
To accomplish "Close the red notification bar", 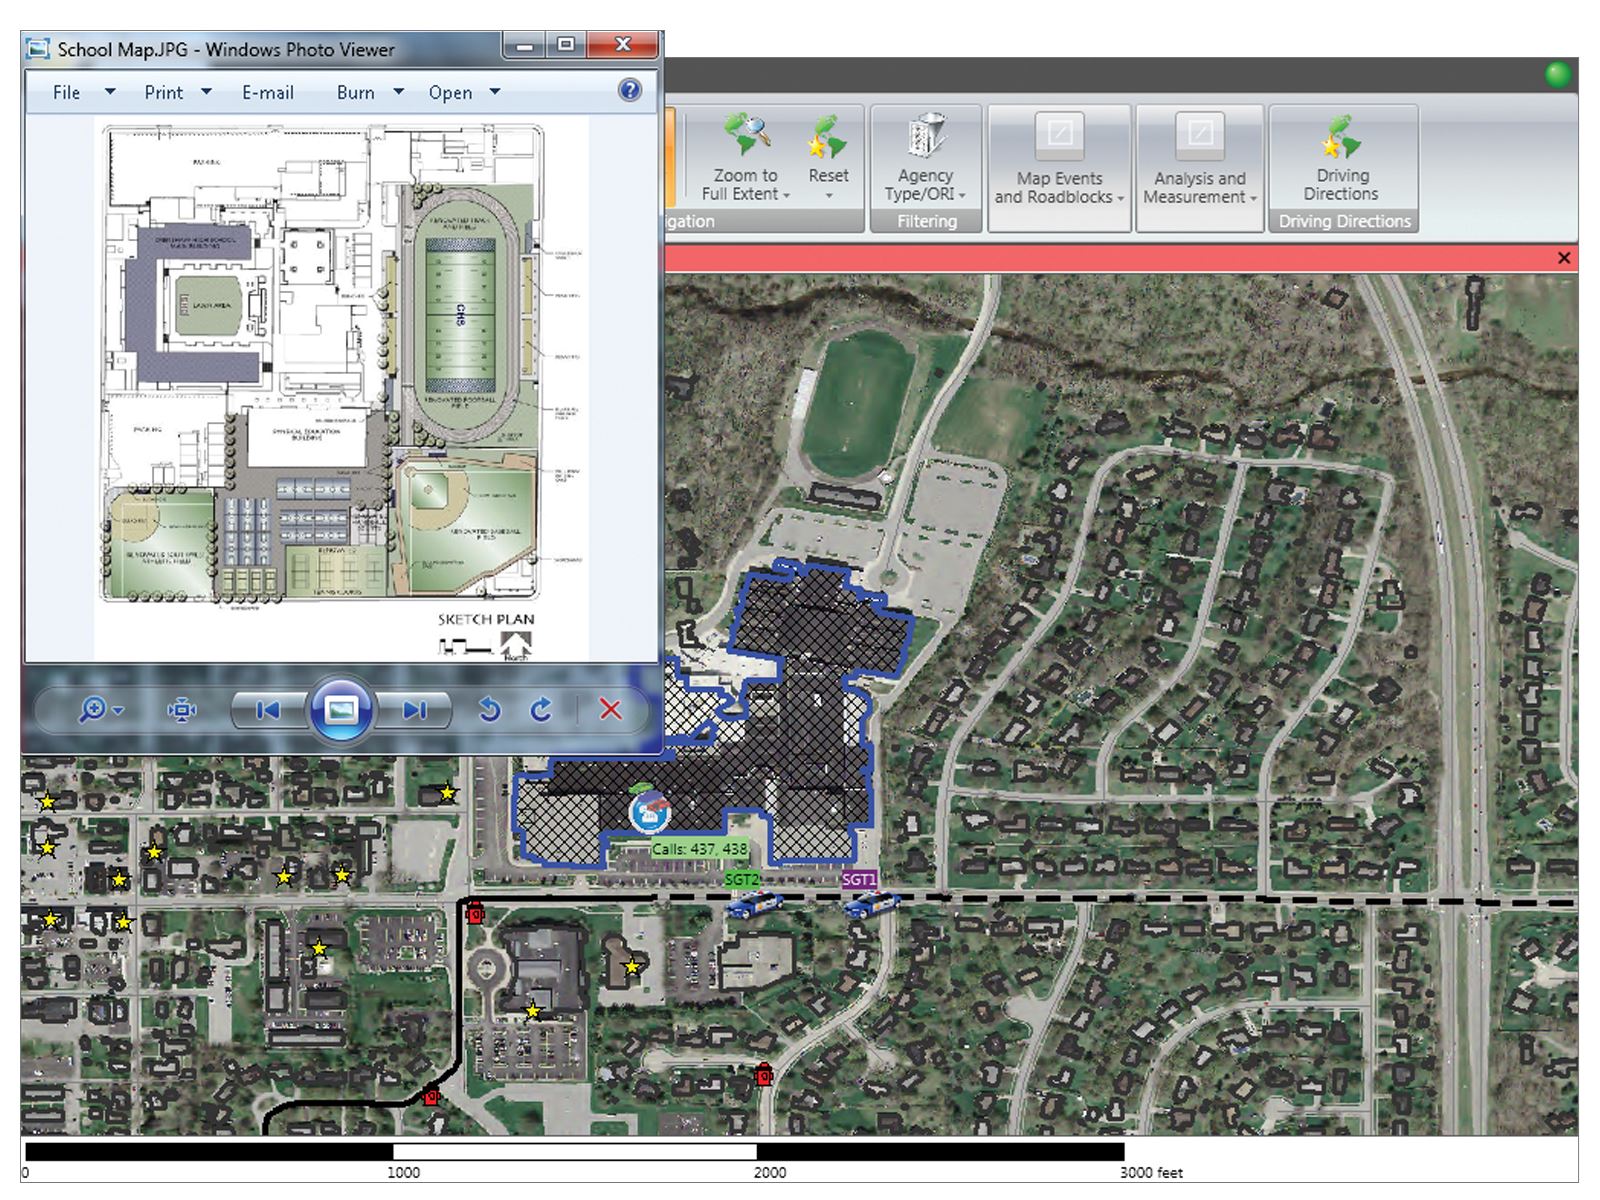I will (x=1564, y=258).
